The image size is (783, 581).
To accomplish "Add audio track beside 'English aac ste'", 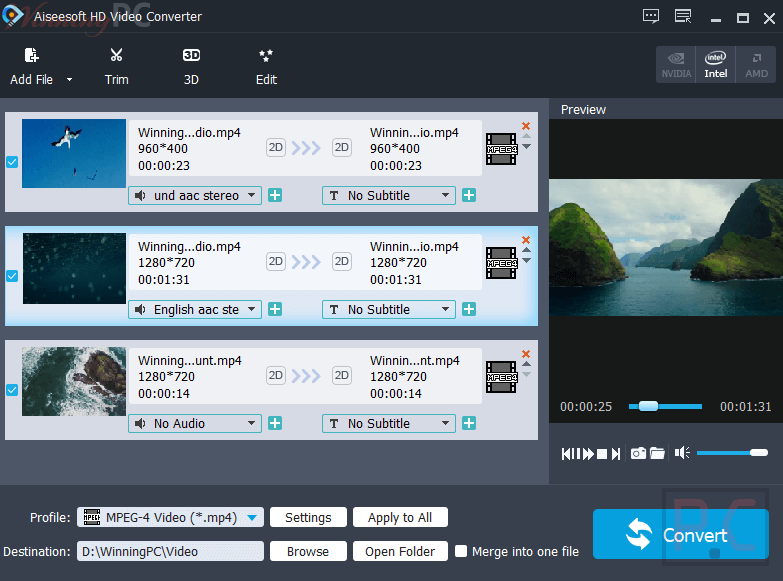I will pyautogui.click(x=275, y=309).
